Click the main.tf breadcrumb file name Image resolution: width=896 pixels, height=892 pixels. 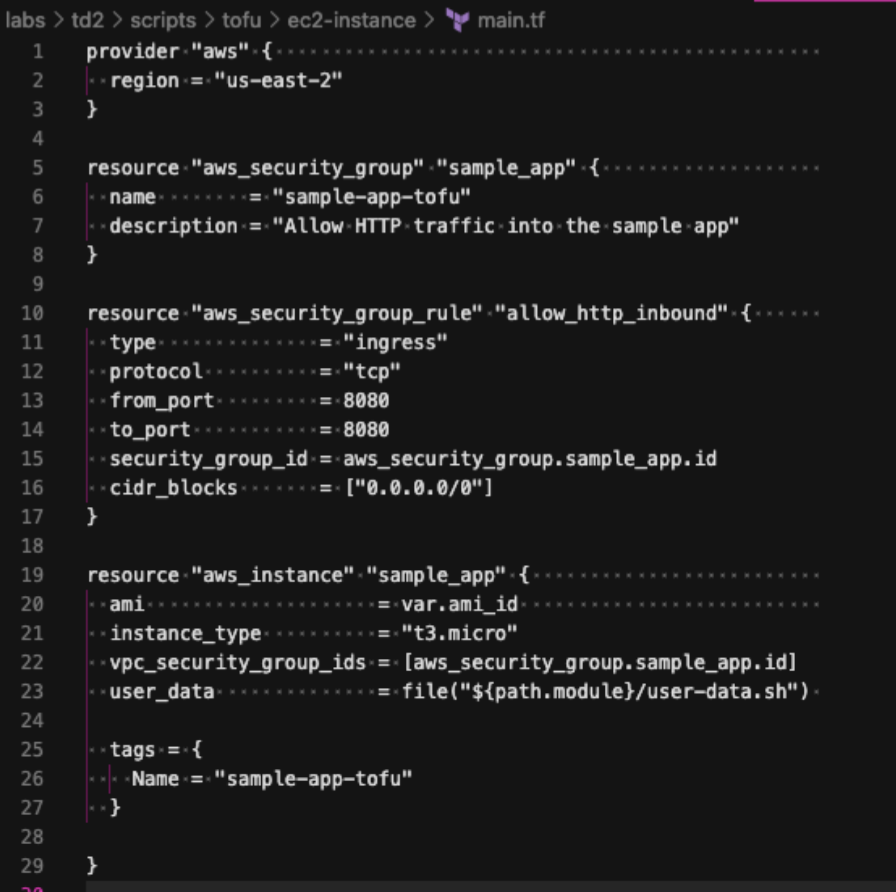[510, 20]
